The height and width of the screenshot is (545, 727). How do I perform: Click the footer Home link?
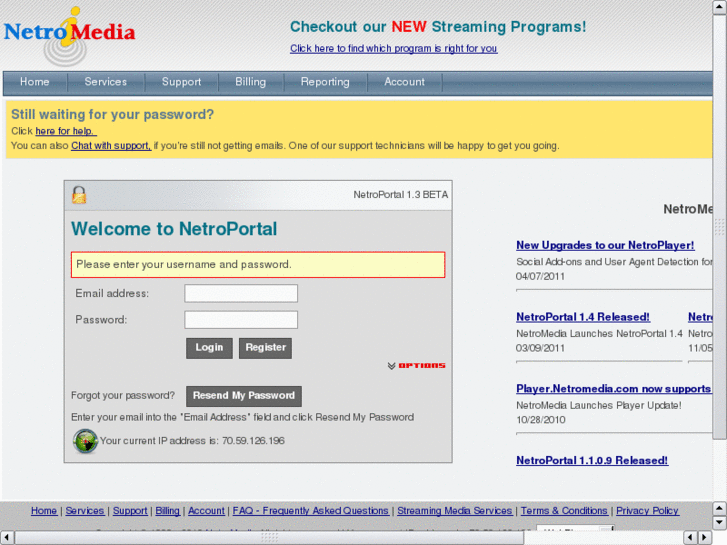44,511
